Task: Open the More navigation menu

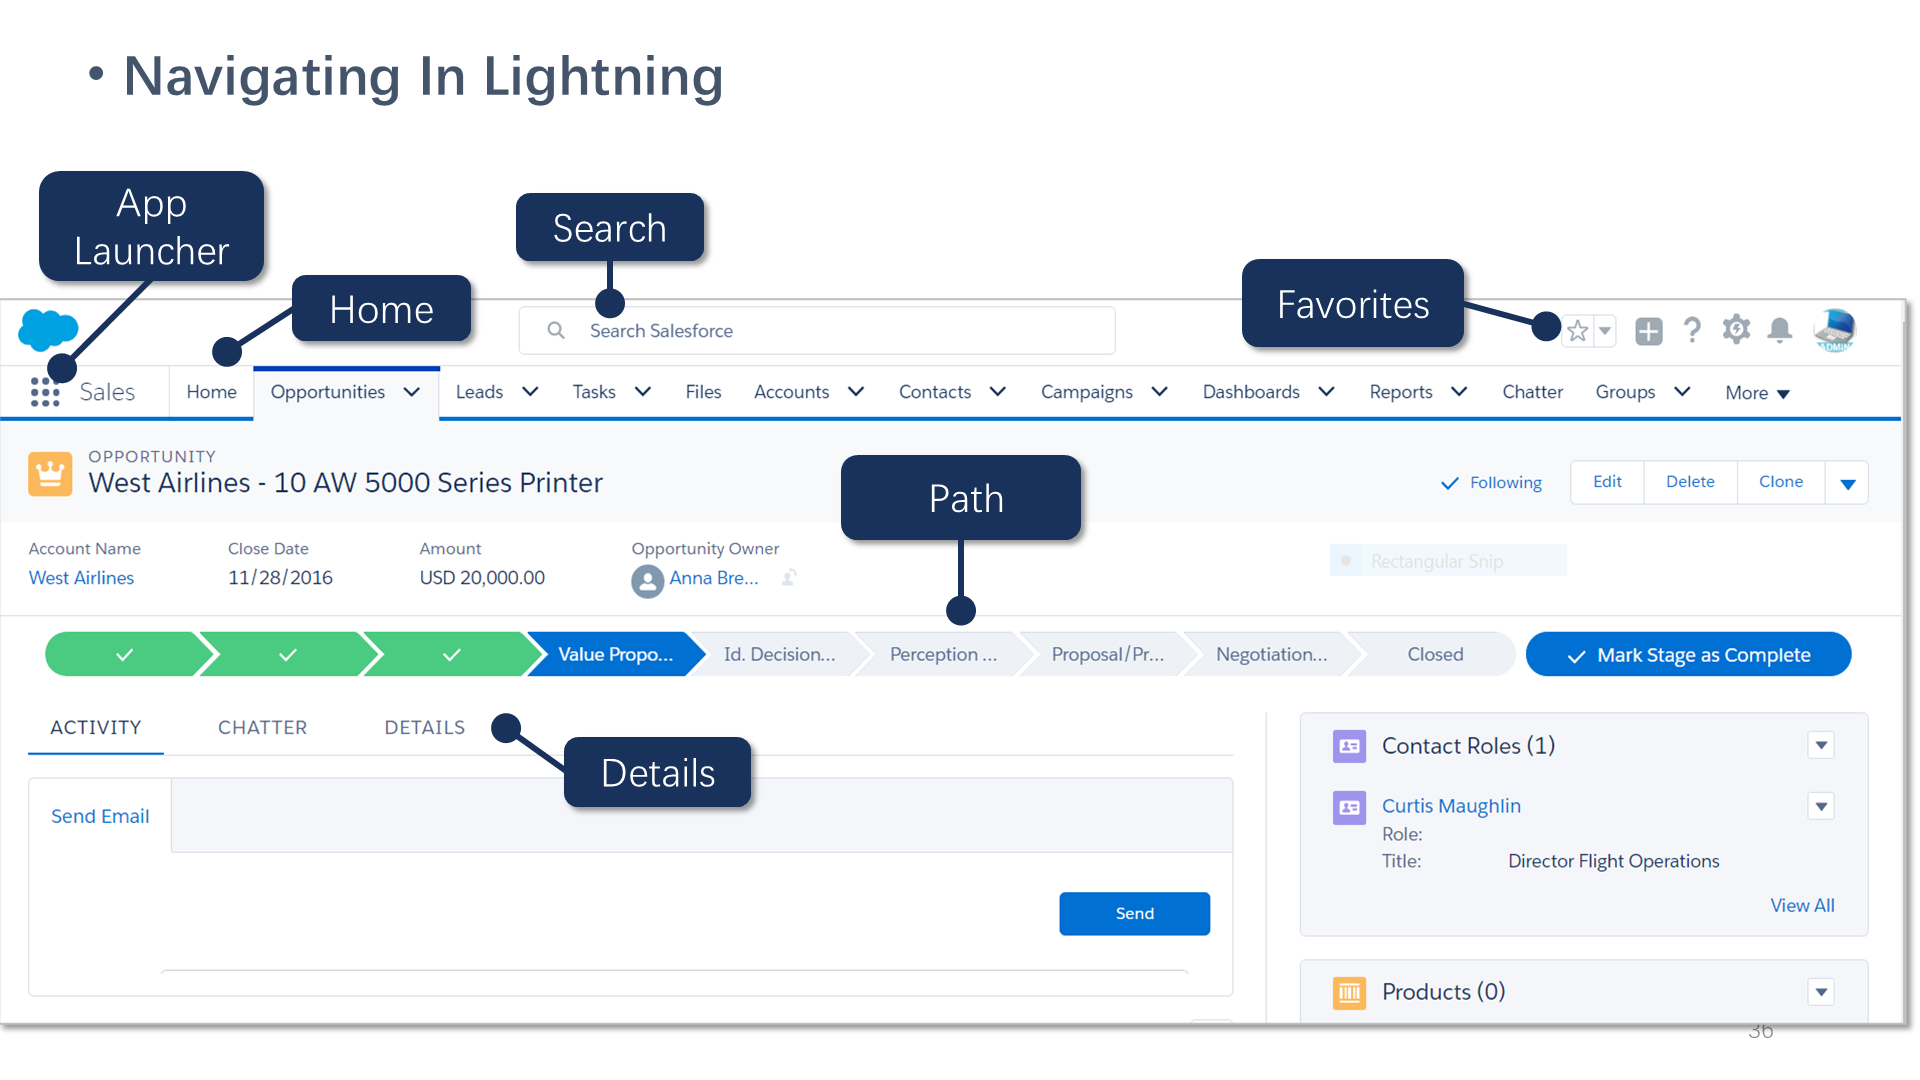Action: pos(1757,393)
